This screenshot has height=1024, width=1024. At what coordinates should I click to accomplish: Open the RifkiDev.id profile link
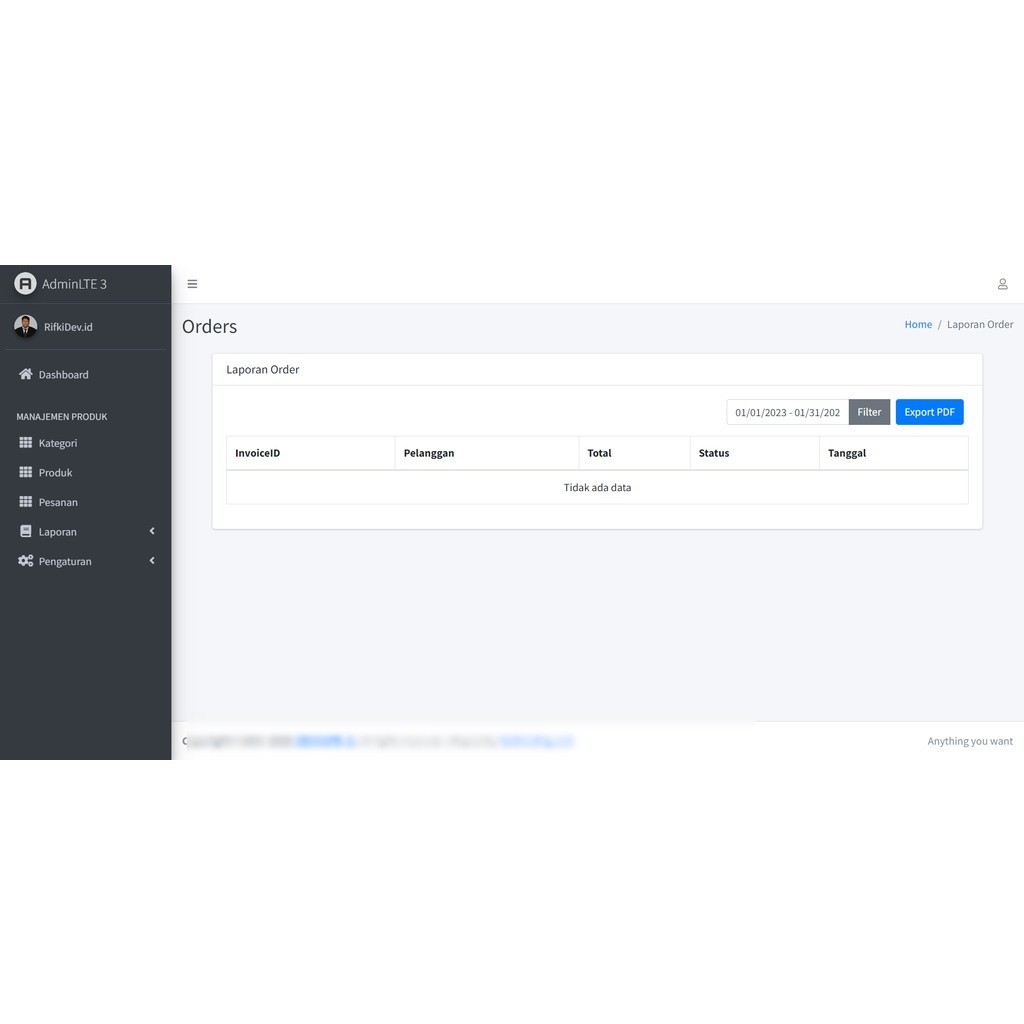point(68,327)
